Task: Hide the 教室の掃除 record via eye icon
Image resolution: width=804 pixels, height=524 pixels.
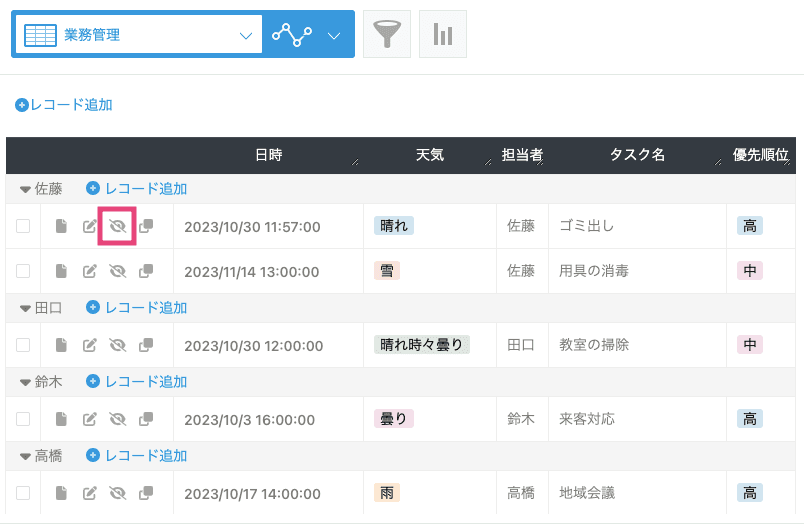Action: (117, 345)
